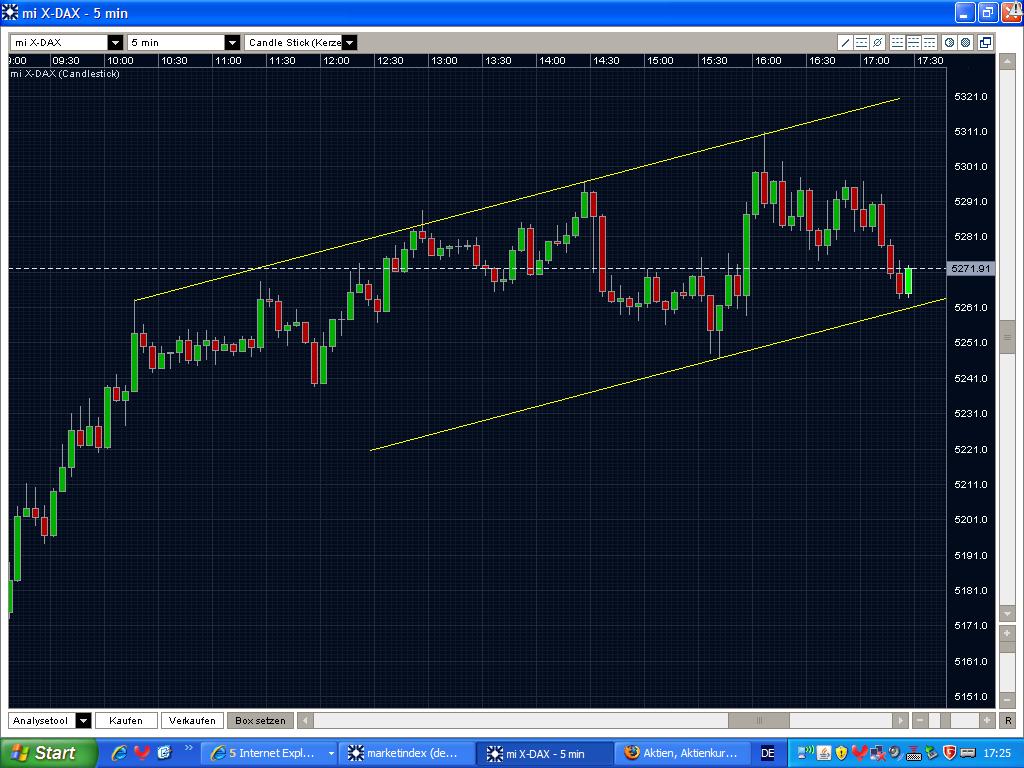Viewport: 1024px width, 768px height.
Task: Click the circle-slash delete drawing icon
Action: tap(878, 43)
